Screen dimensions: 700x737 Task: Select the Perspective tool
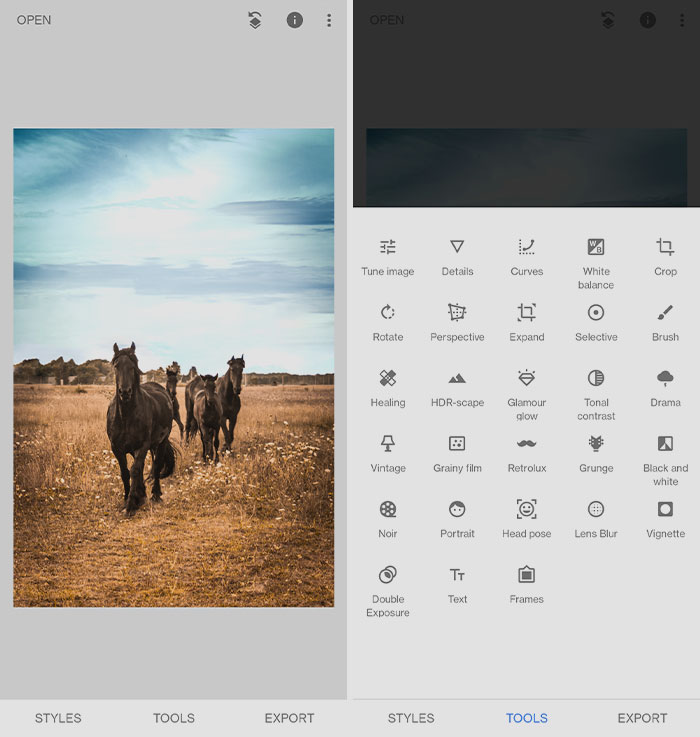pyautogui.click(x=457, y=322)
